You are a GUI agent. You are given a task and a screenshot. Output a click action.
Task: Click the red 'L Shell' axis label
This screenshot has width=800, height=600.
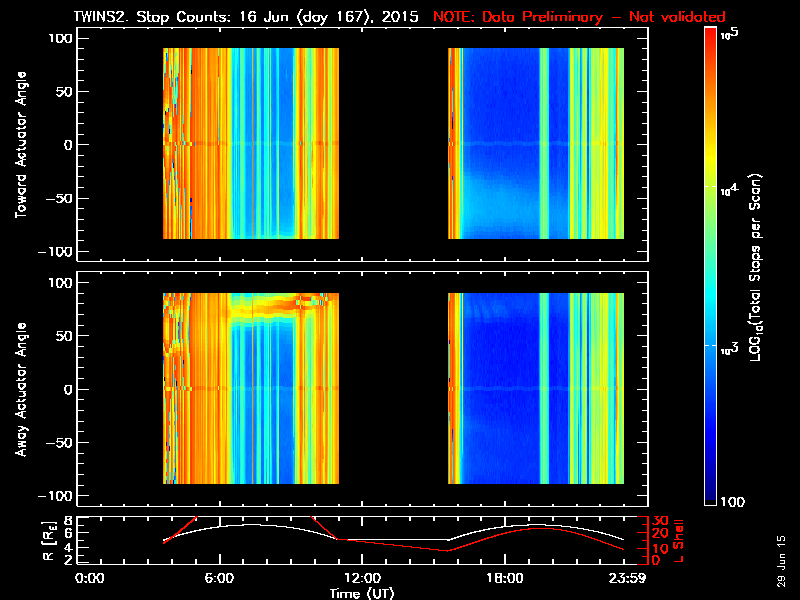tap(678, 541)
